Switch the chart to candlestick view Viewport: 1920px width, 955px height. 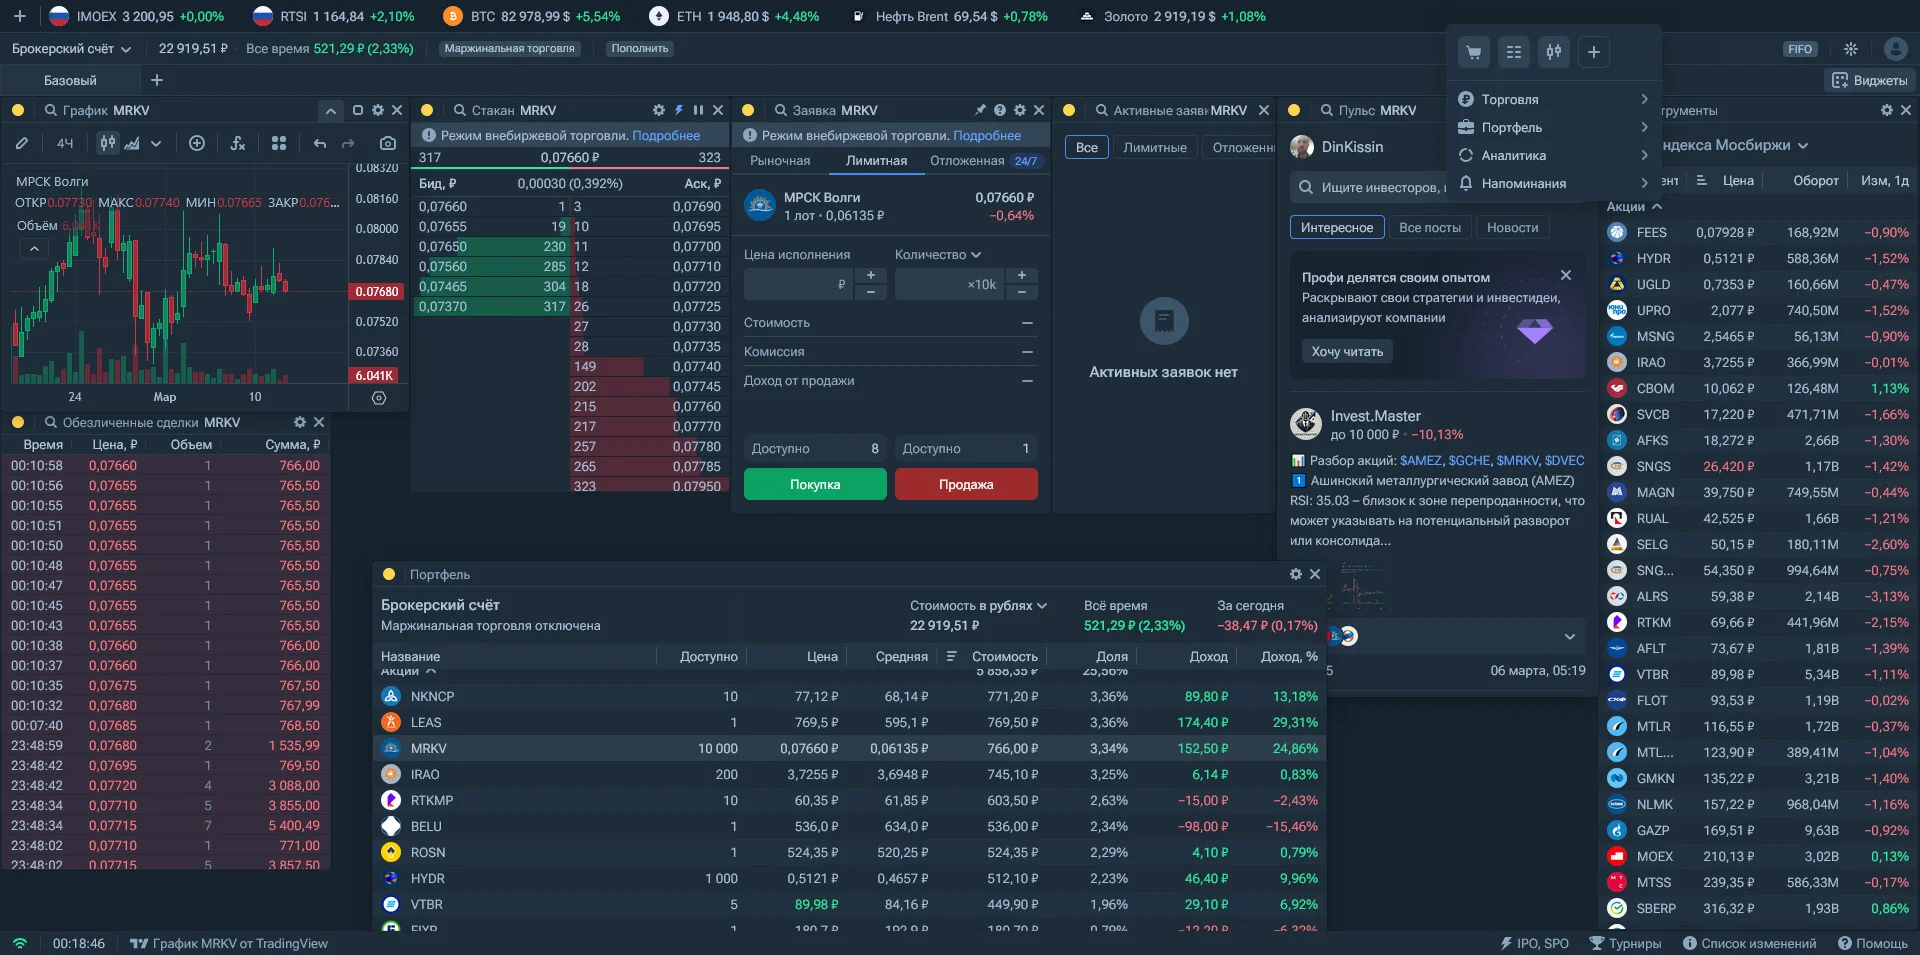click(x=107, y=143)
